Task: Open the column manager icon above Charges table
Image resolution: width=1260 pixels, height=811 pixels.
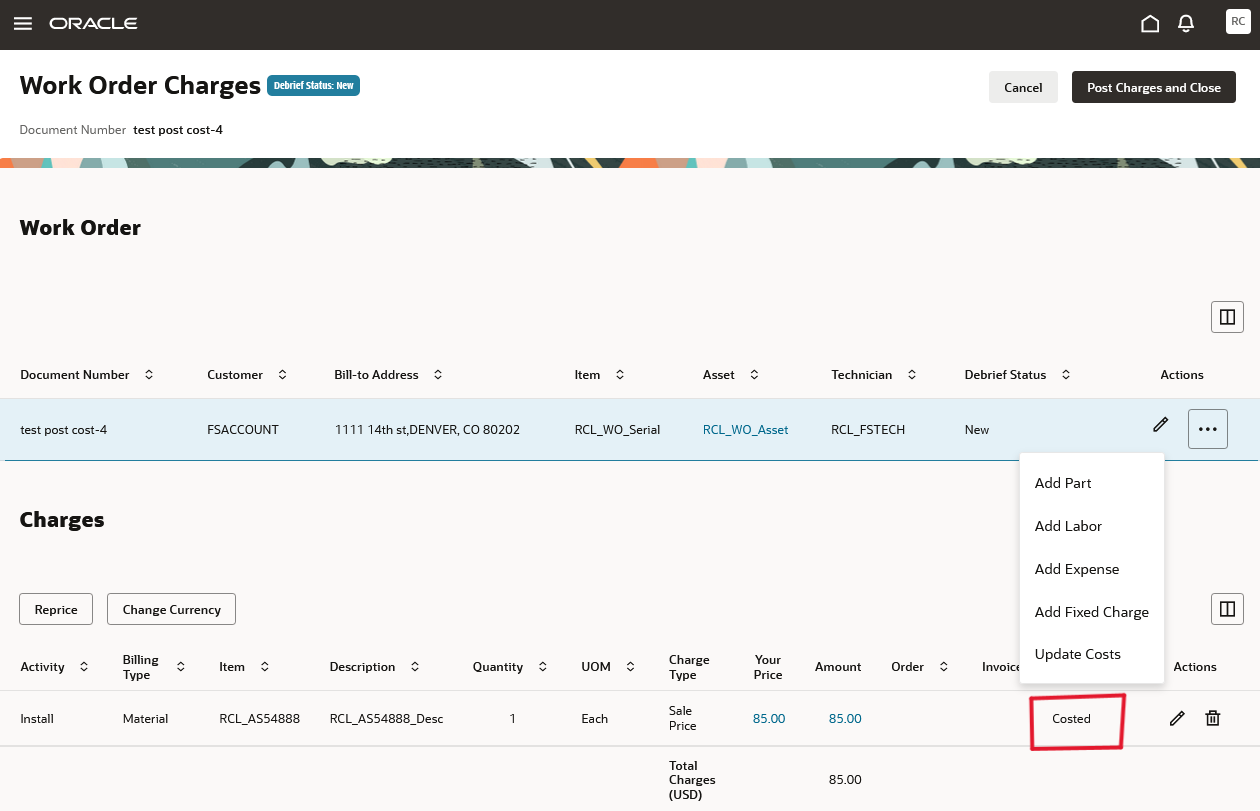Action: click(1227, 608)
